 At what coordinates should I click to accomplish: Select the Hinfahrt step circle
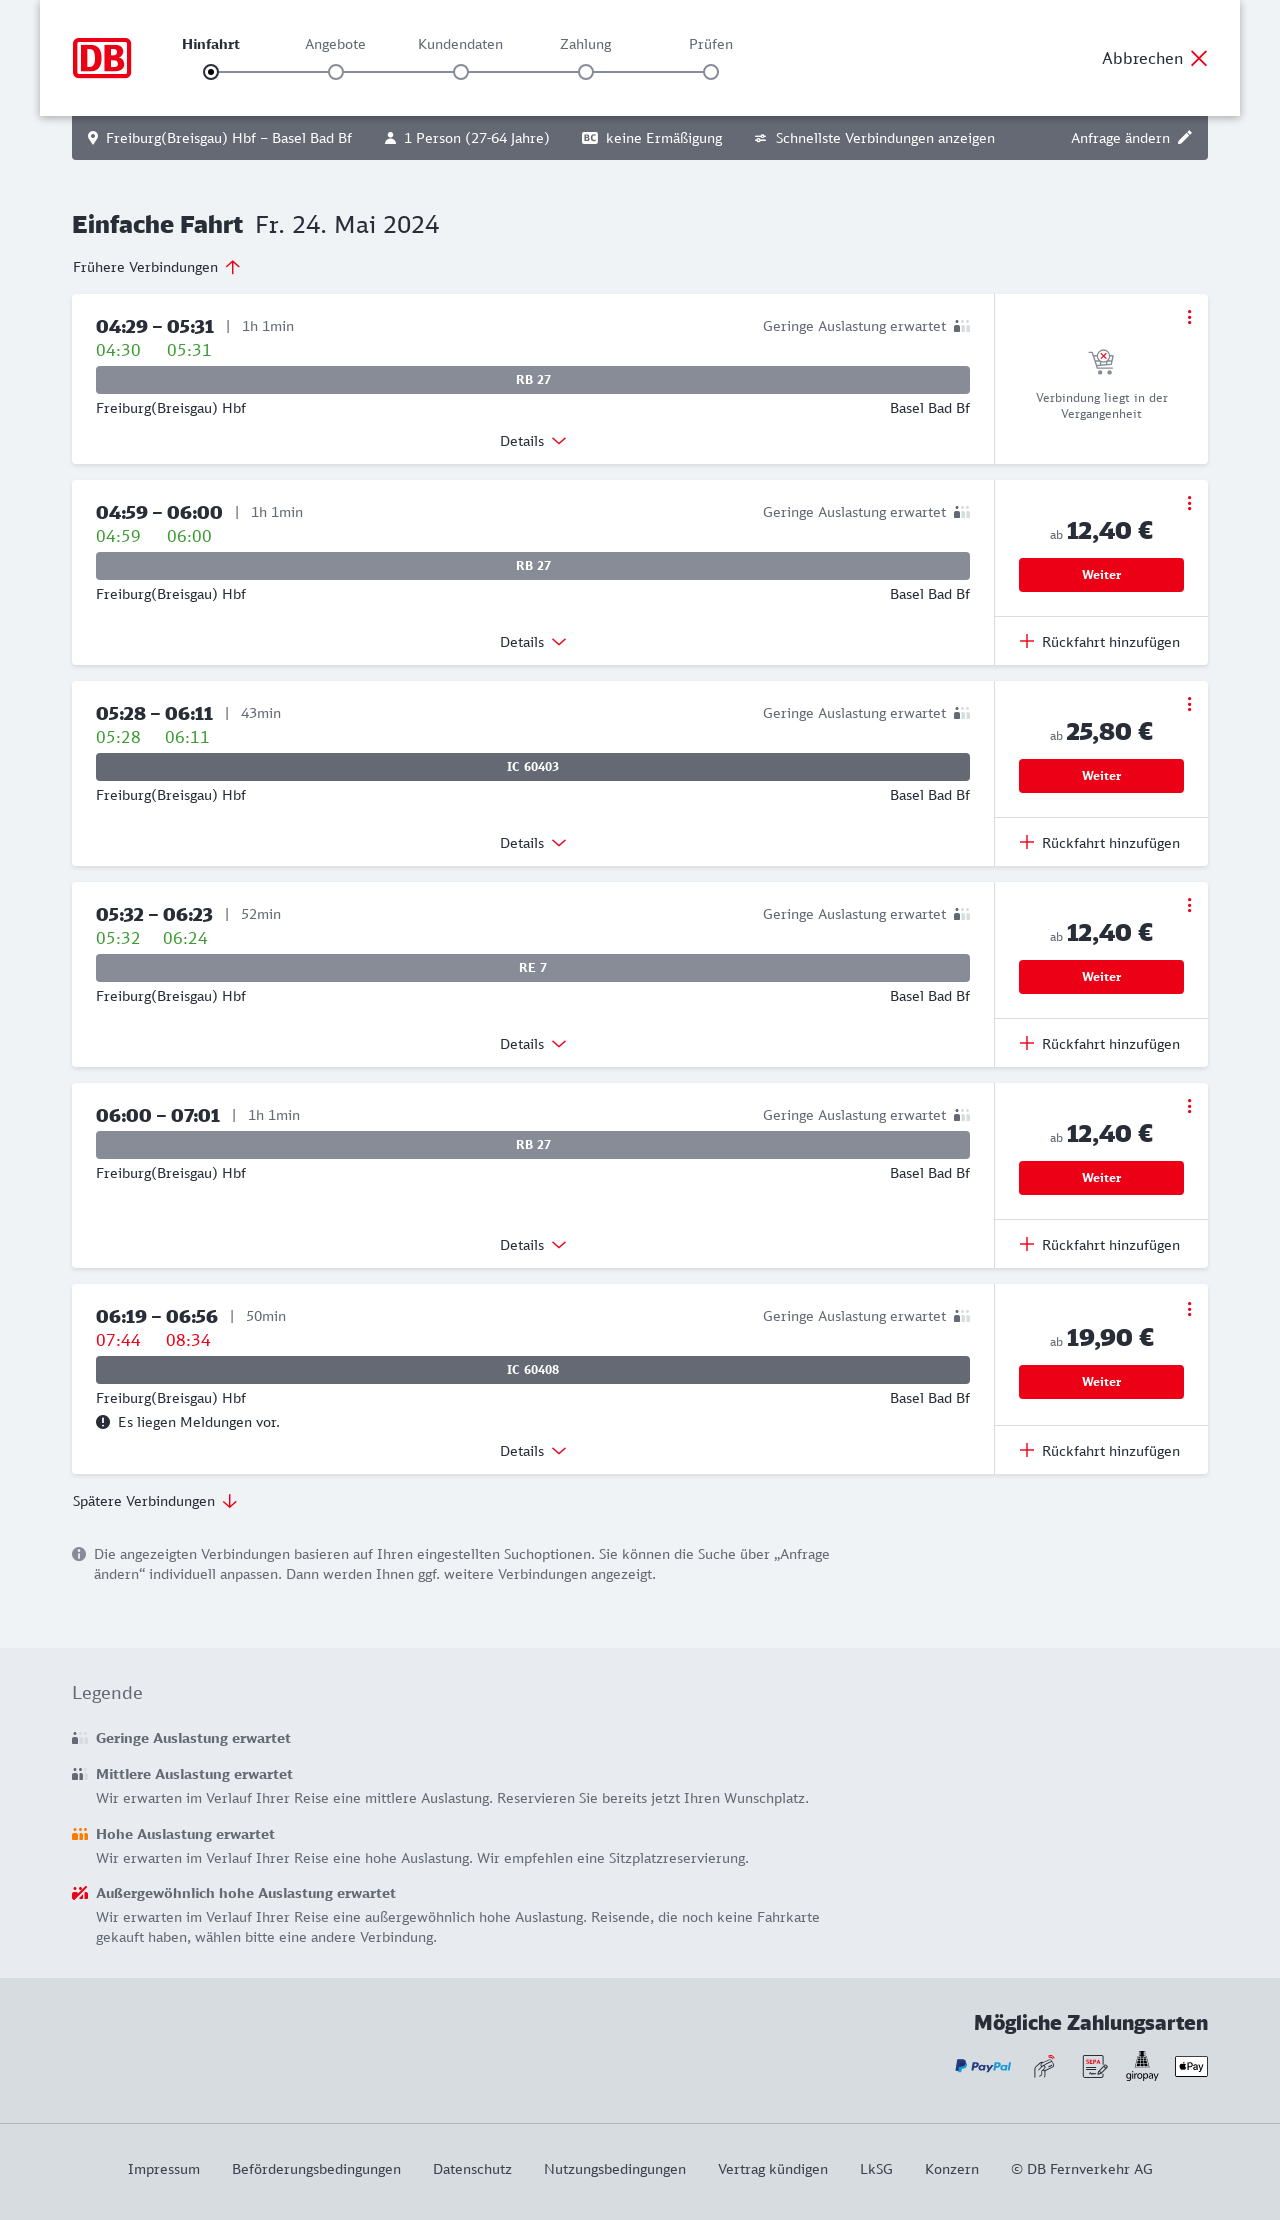point(211,72)
